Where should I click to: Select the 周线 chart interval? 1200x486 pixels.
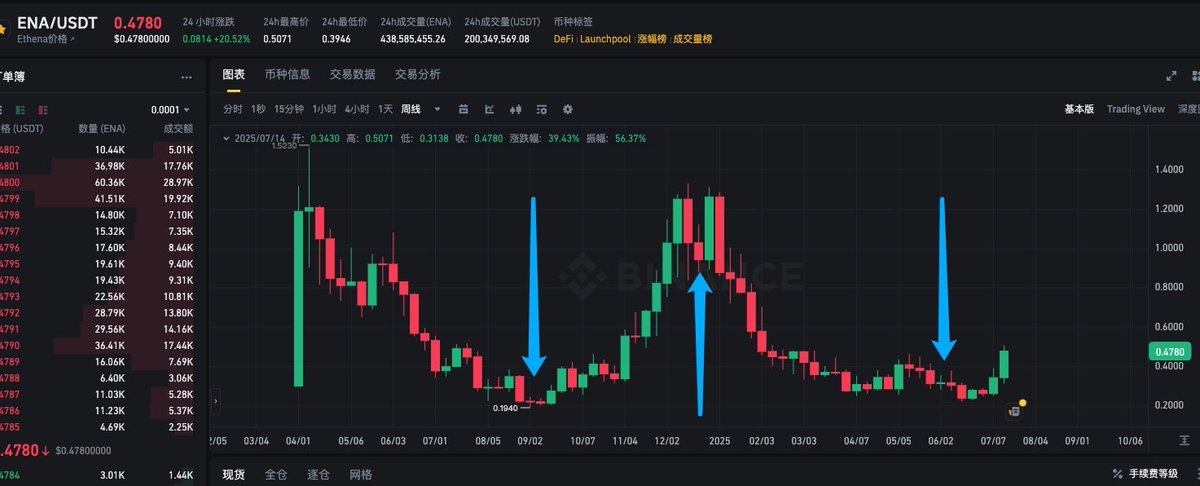pos(411,109)
